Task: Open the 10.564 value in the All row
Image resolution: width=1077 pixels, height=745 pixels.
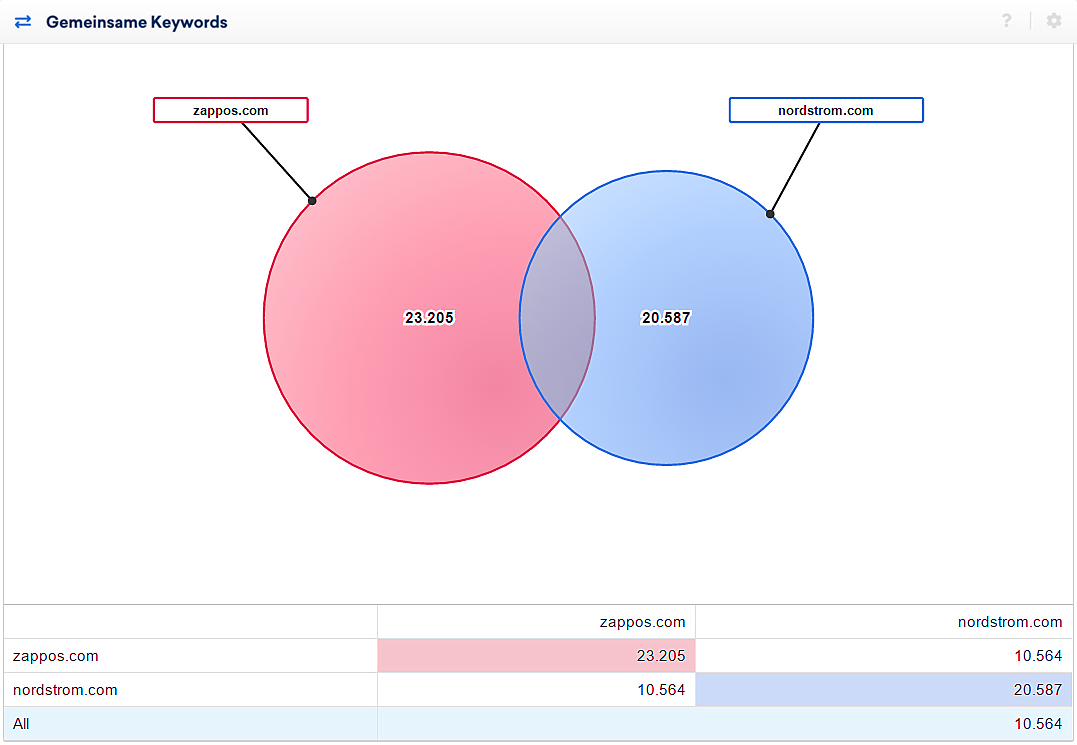Action: (x=1036, y=724)
